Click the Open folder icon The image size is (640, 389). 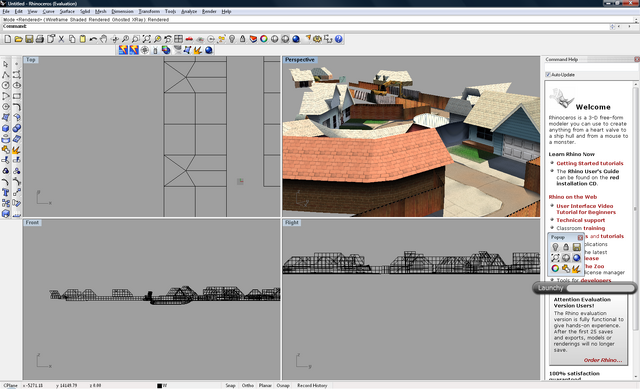click(18, 39)
